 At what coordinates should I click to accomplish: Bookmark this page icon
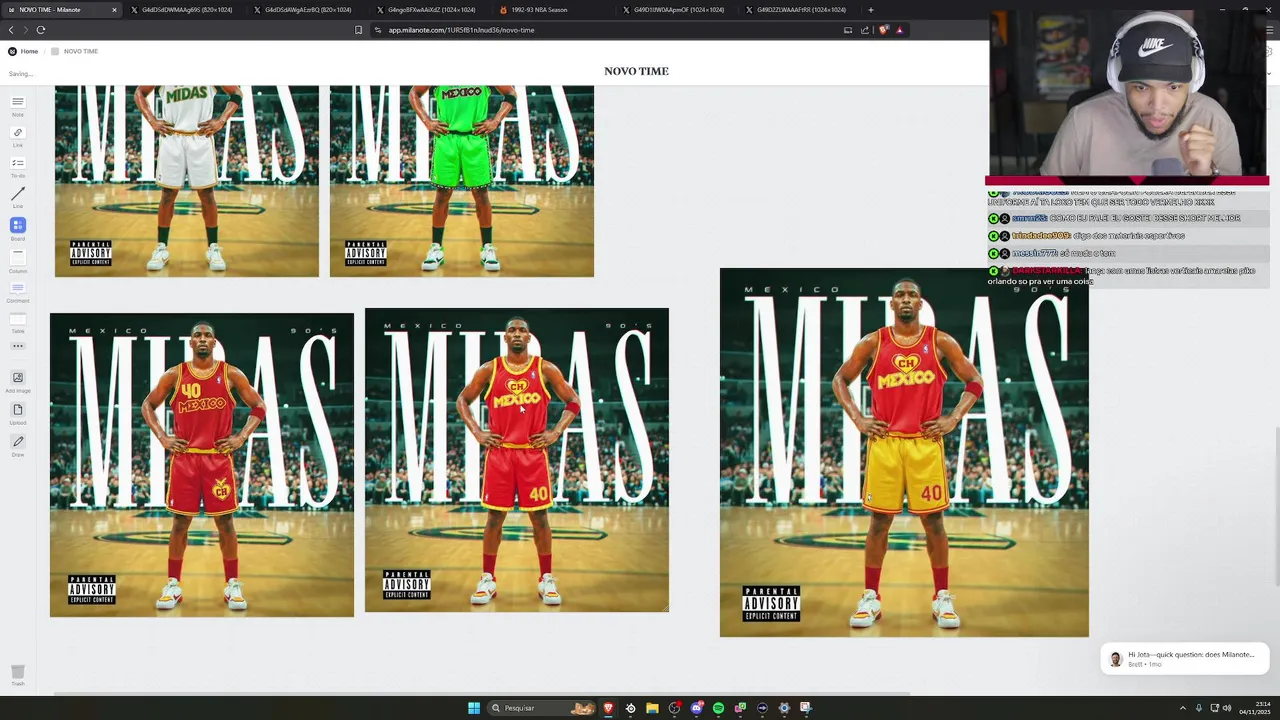point(358,30)
